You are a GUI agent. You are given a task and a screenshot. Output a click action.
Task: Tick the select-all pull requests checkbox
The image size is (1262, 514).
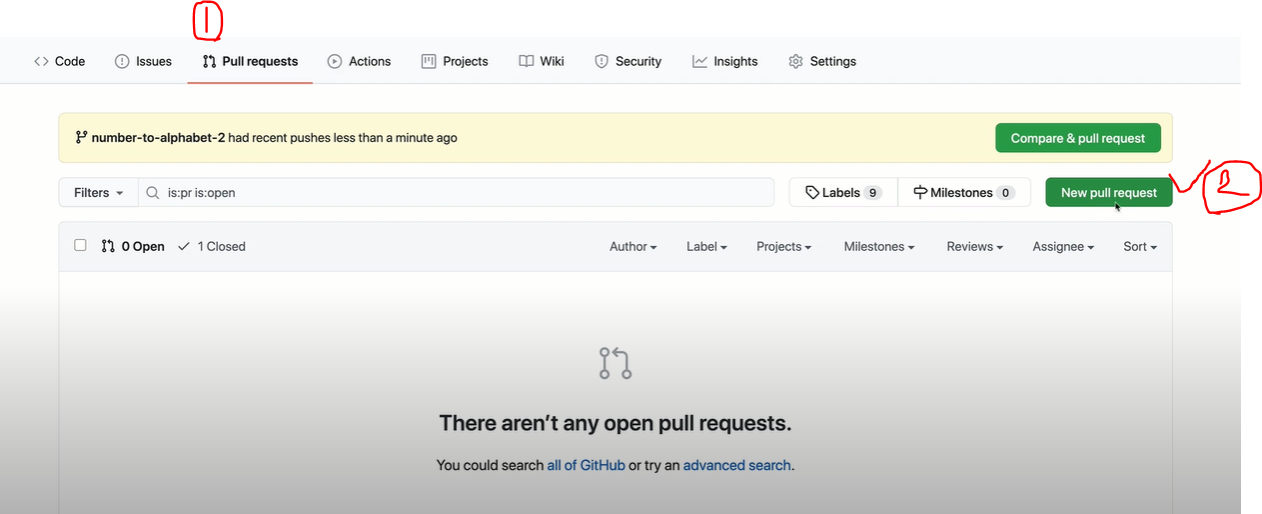[x=81, y=245]
